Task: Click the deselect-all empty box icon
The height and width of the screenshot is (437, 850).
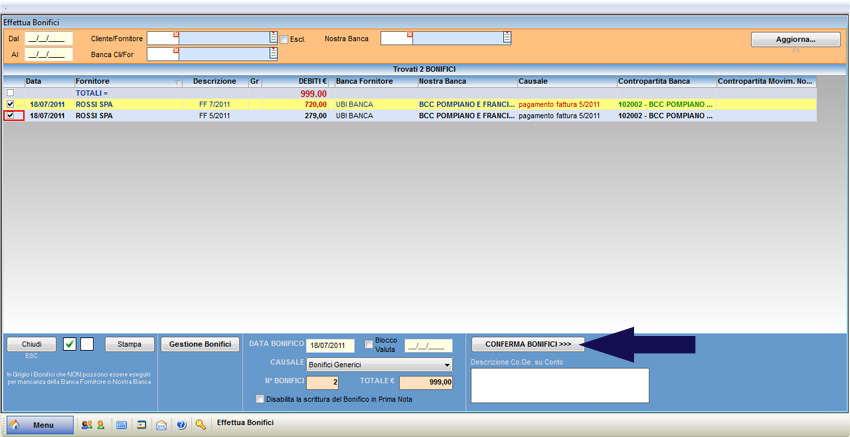Action: coord(87,344)
